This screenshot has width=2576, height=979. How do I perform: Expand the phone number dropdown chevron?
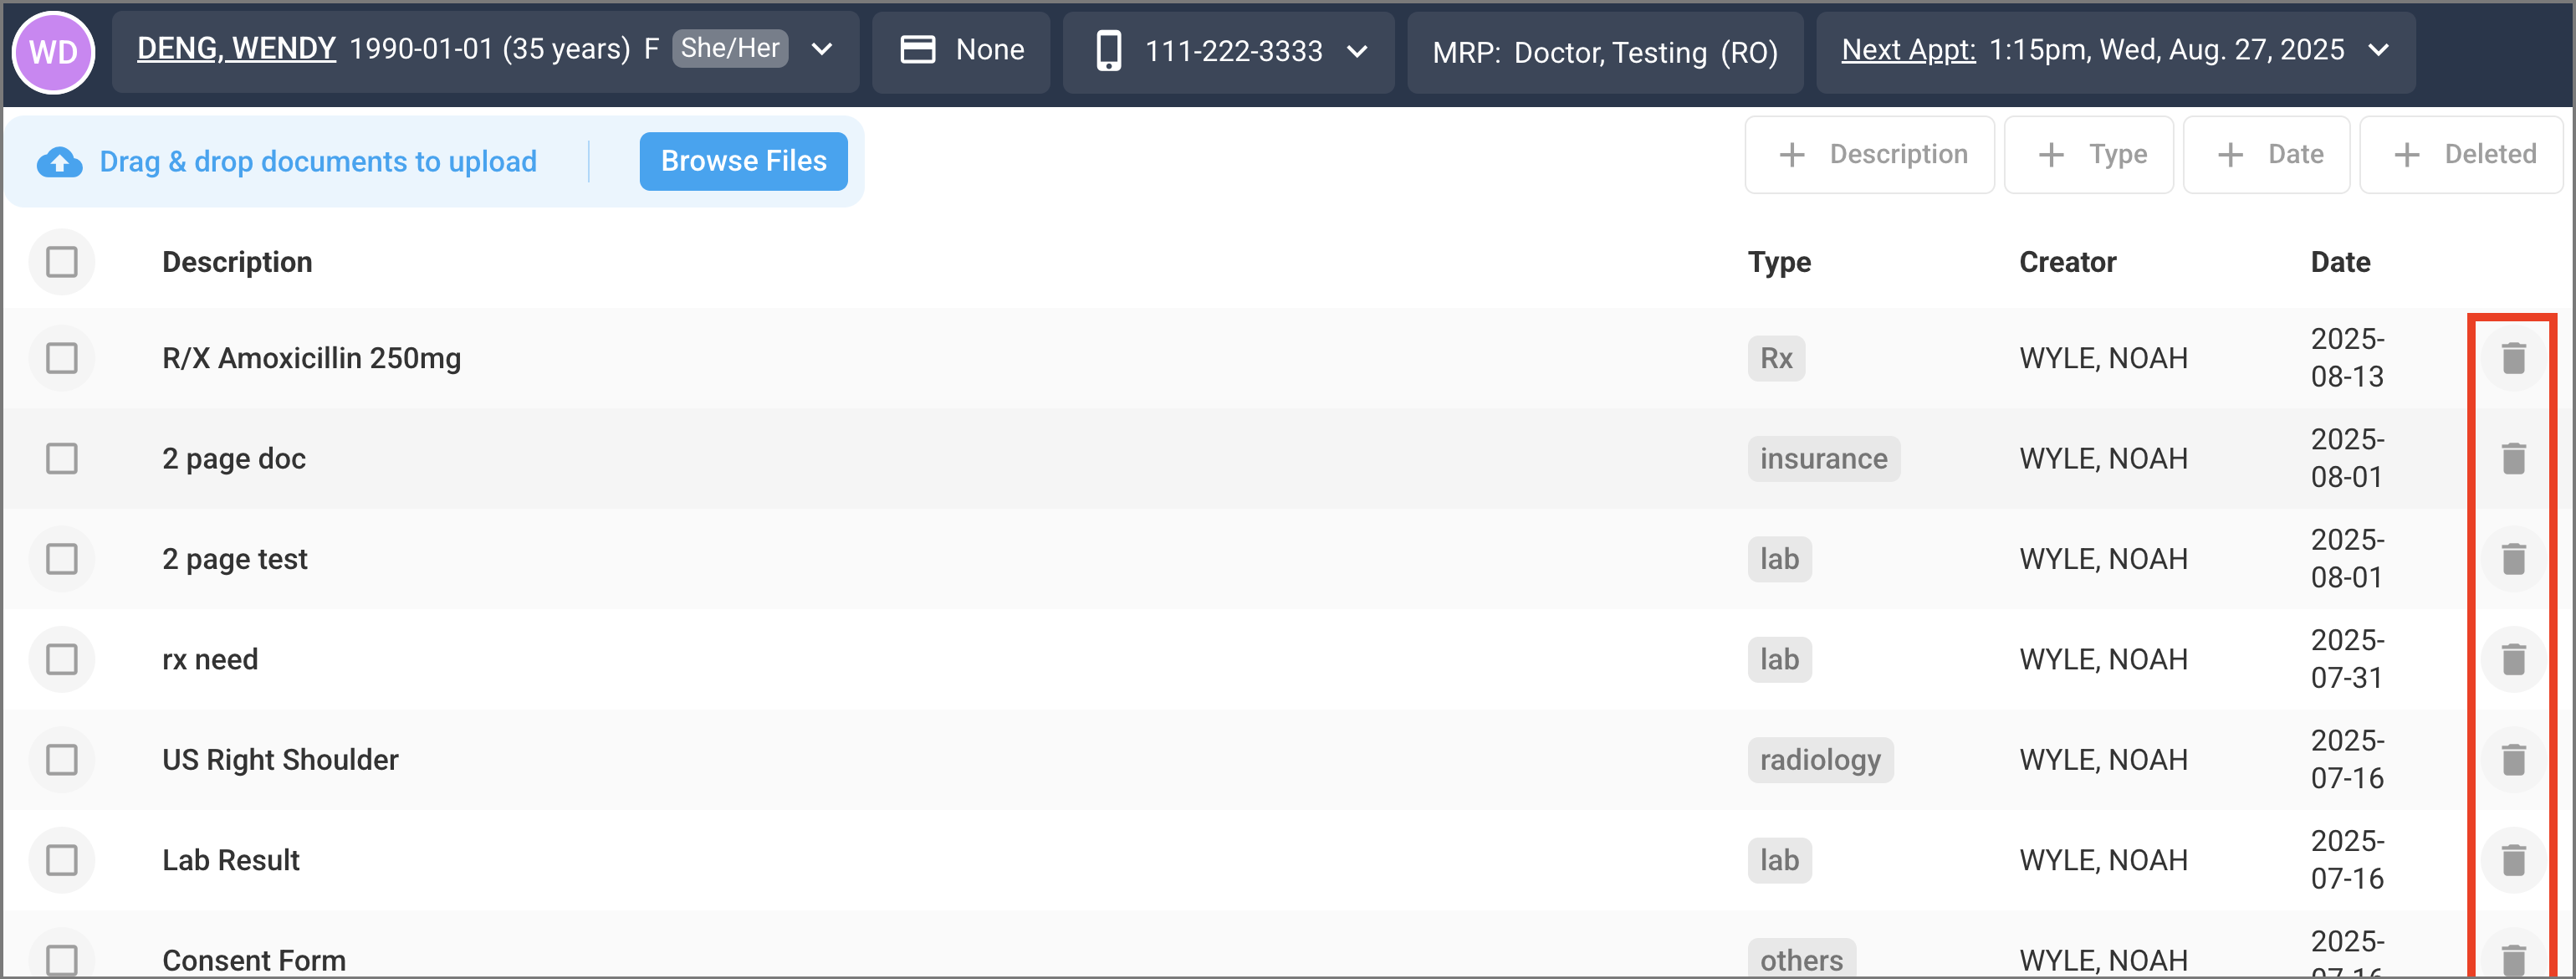(1357, 51)
